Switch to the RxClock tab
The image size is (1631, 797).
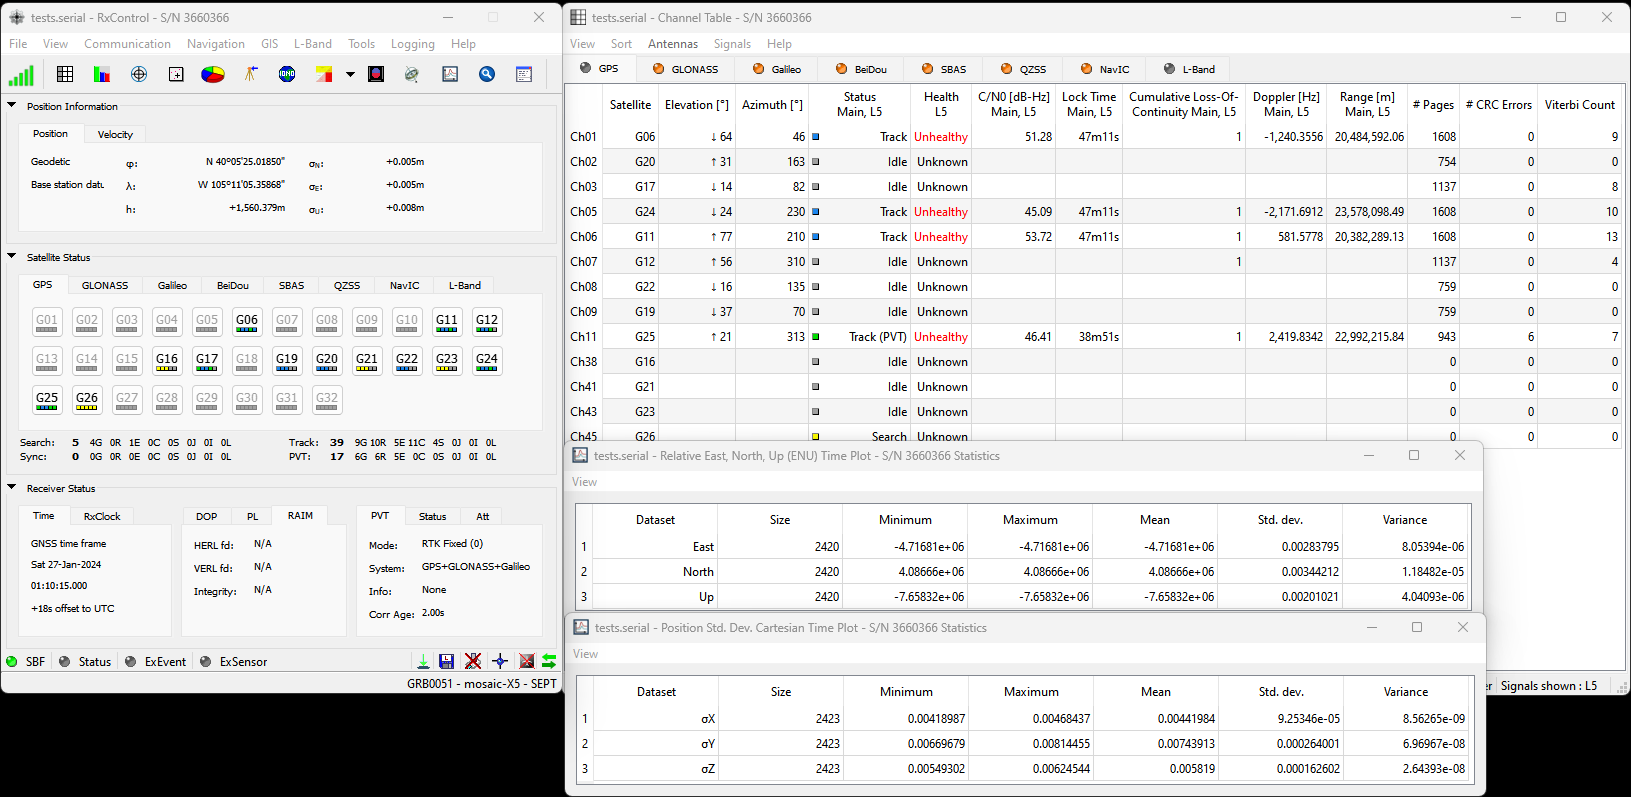102,516
